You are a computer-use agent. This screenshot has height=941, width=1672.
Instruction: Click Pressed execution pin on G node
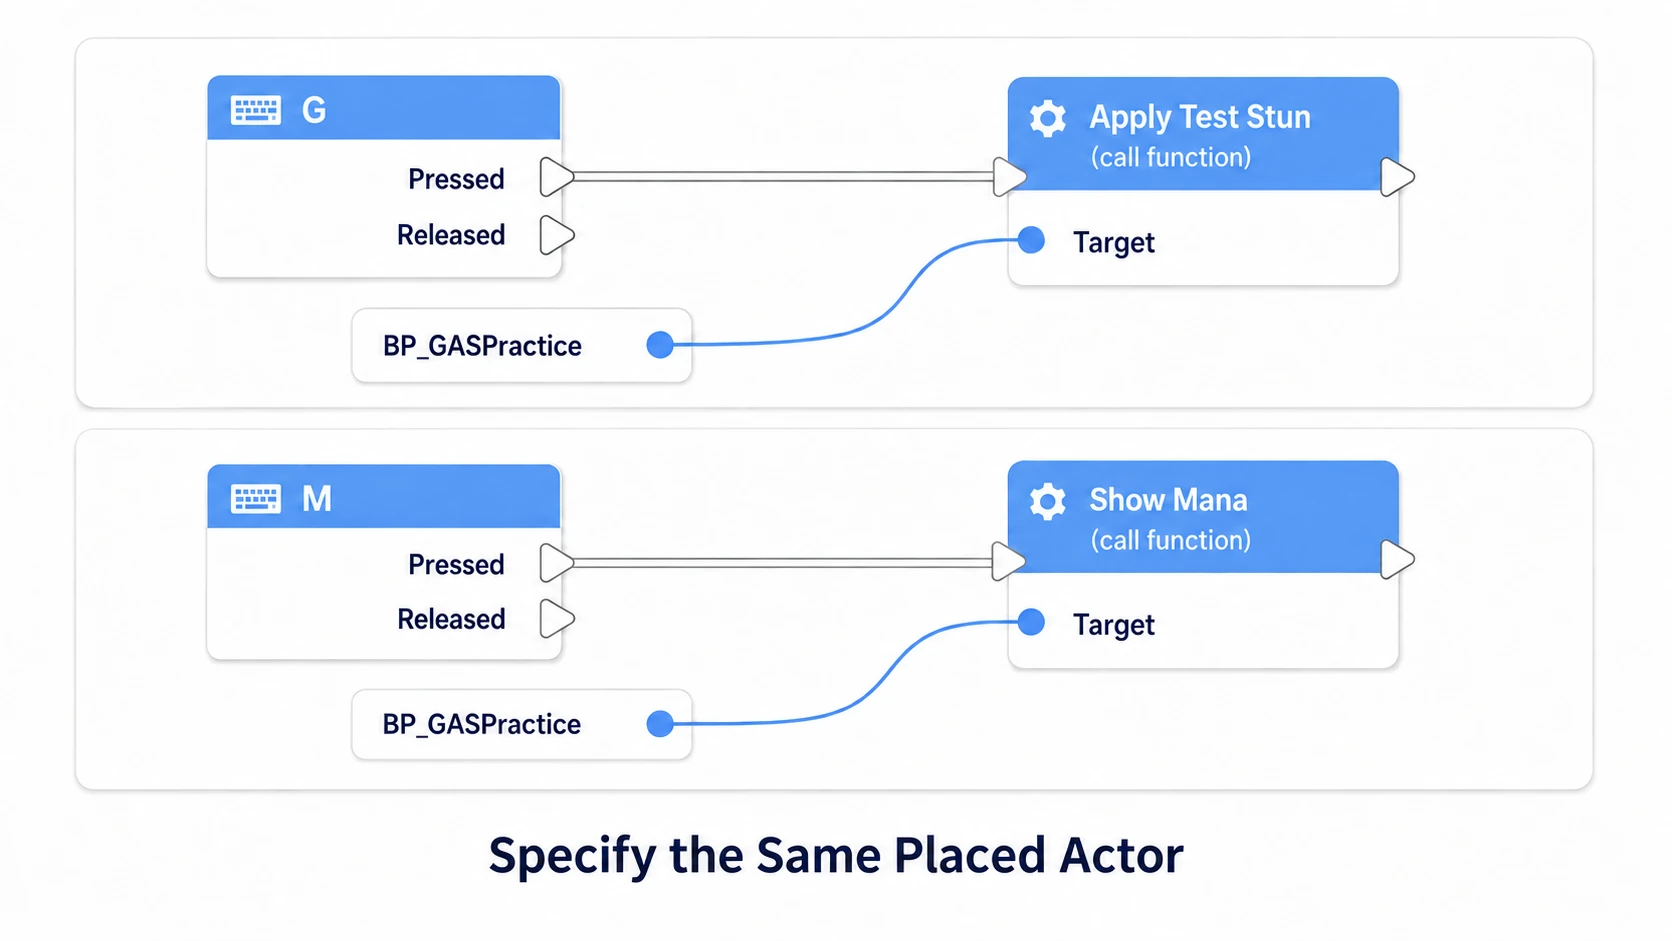(x=557, y=177)
